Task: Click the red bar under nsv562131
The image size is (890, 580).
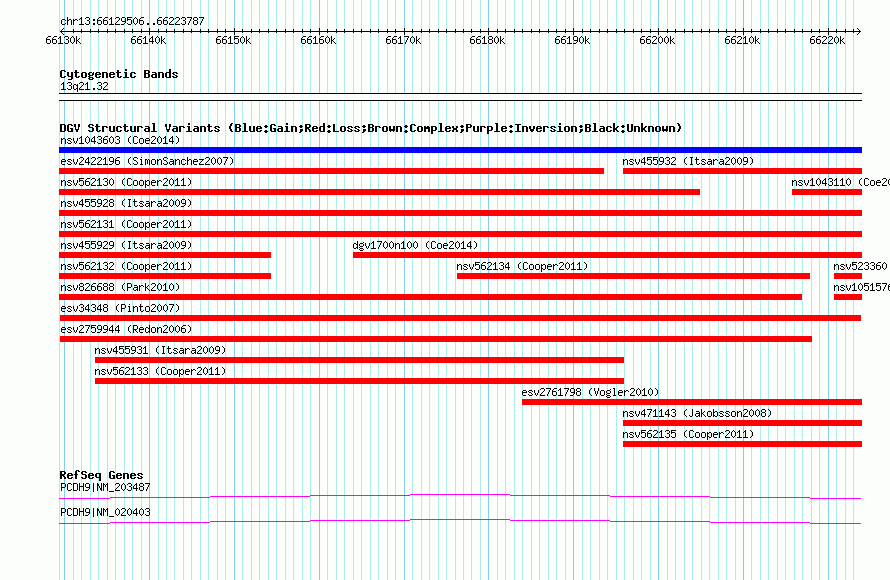Action: (460, 234)
